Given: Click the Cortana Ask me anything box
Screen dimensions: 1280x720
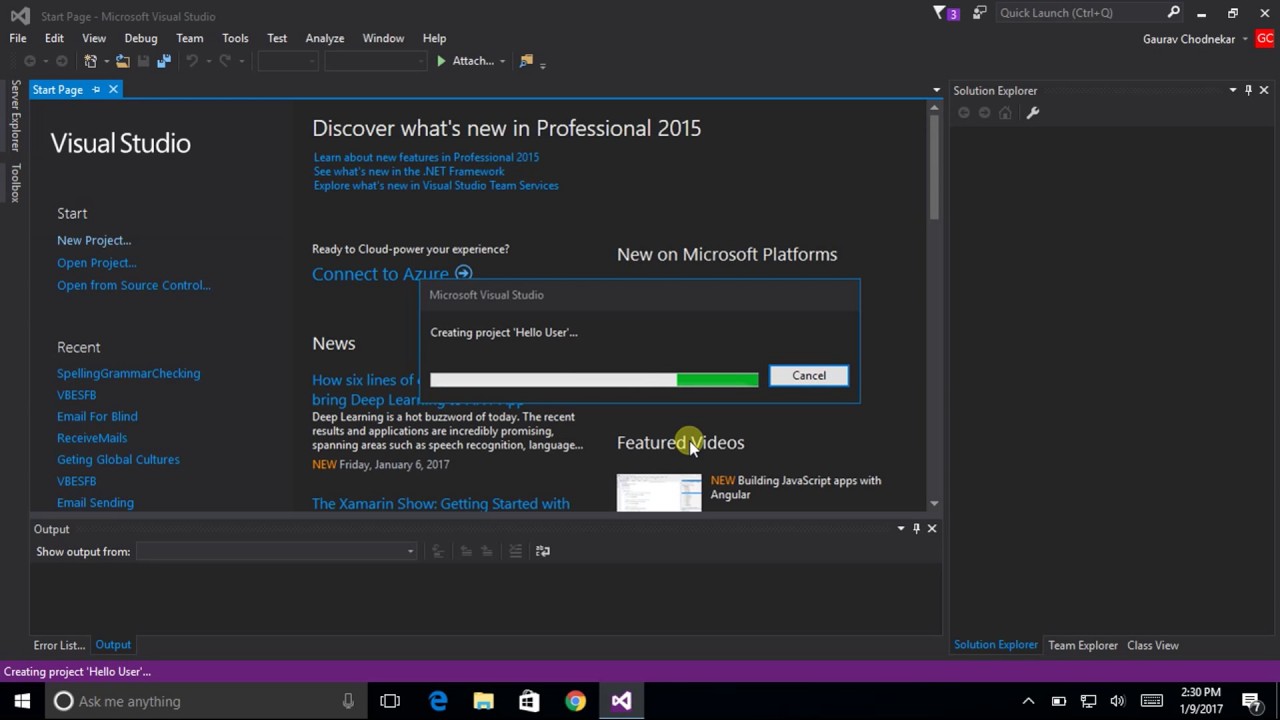Looking at the screenshot, I should click(x=207, y=701).
